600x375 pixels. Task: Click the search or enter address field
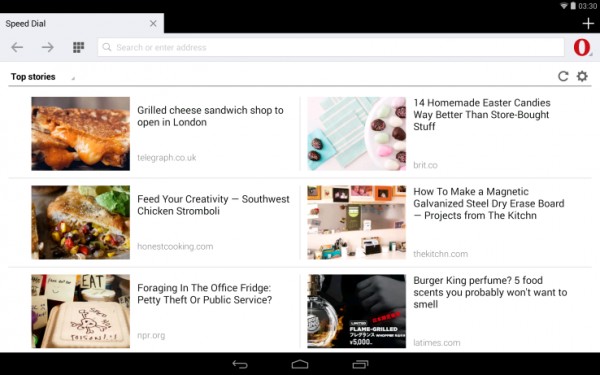coord(331,47)
